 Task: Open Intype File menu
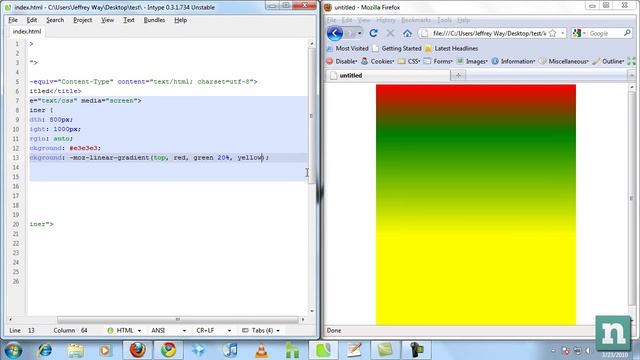point(13,20)
